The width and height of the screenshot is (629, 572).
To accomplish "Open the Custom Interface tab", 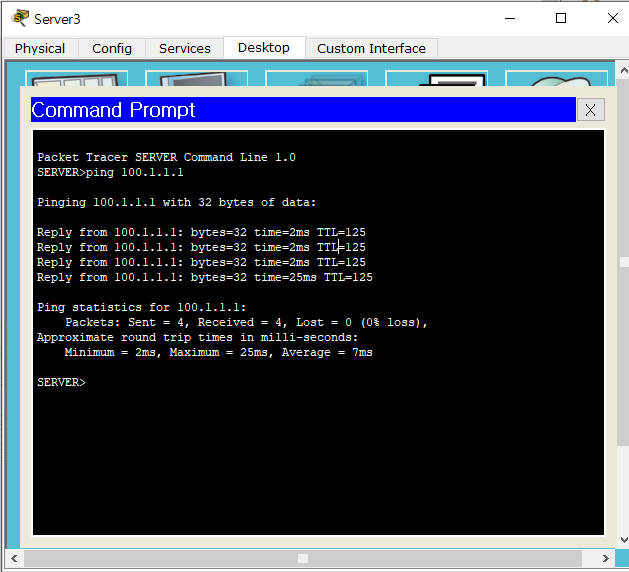I will click(371, 48).
